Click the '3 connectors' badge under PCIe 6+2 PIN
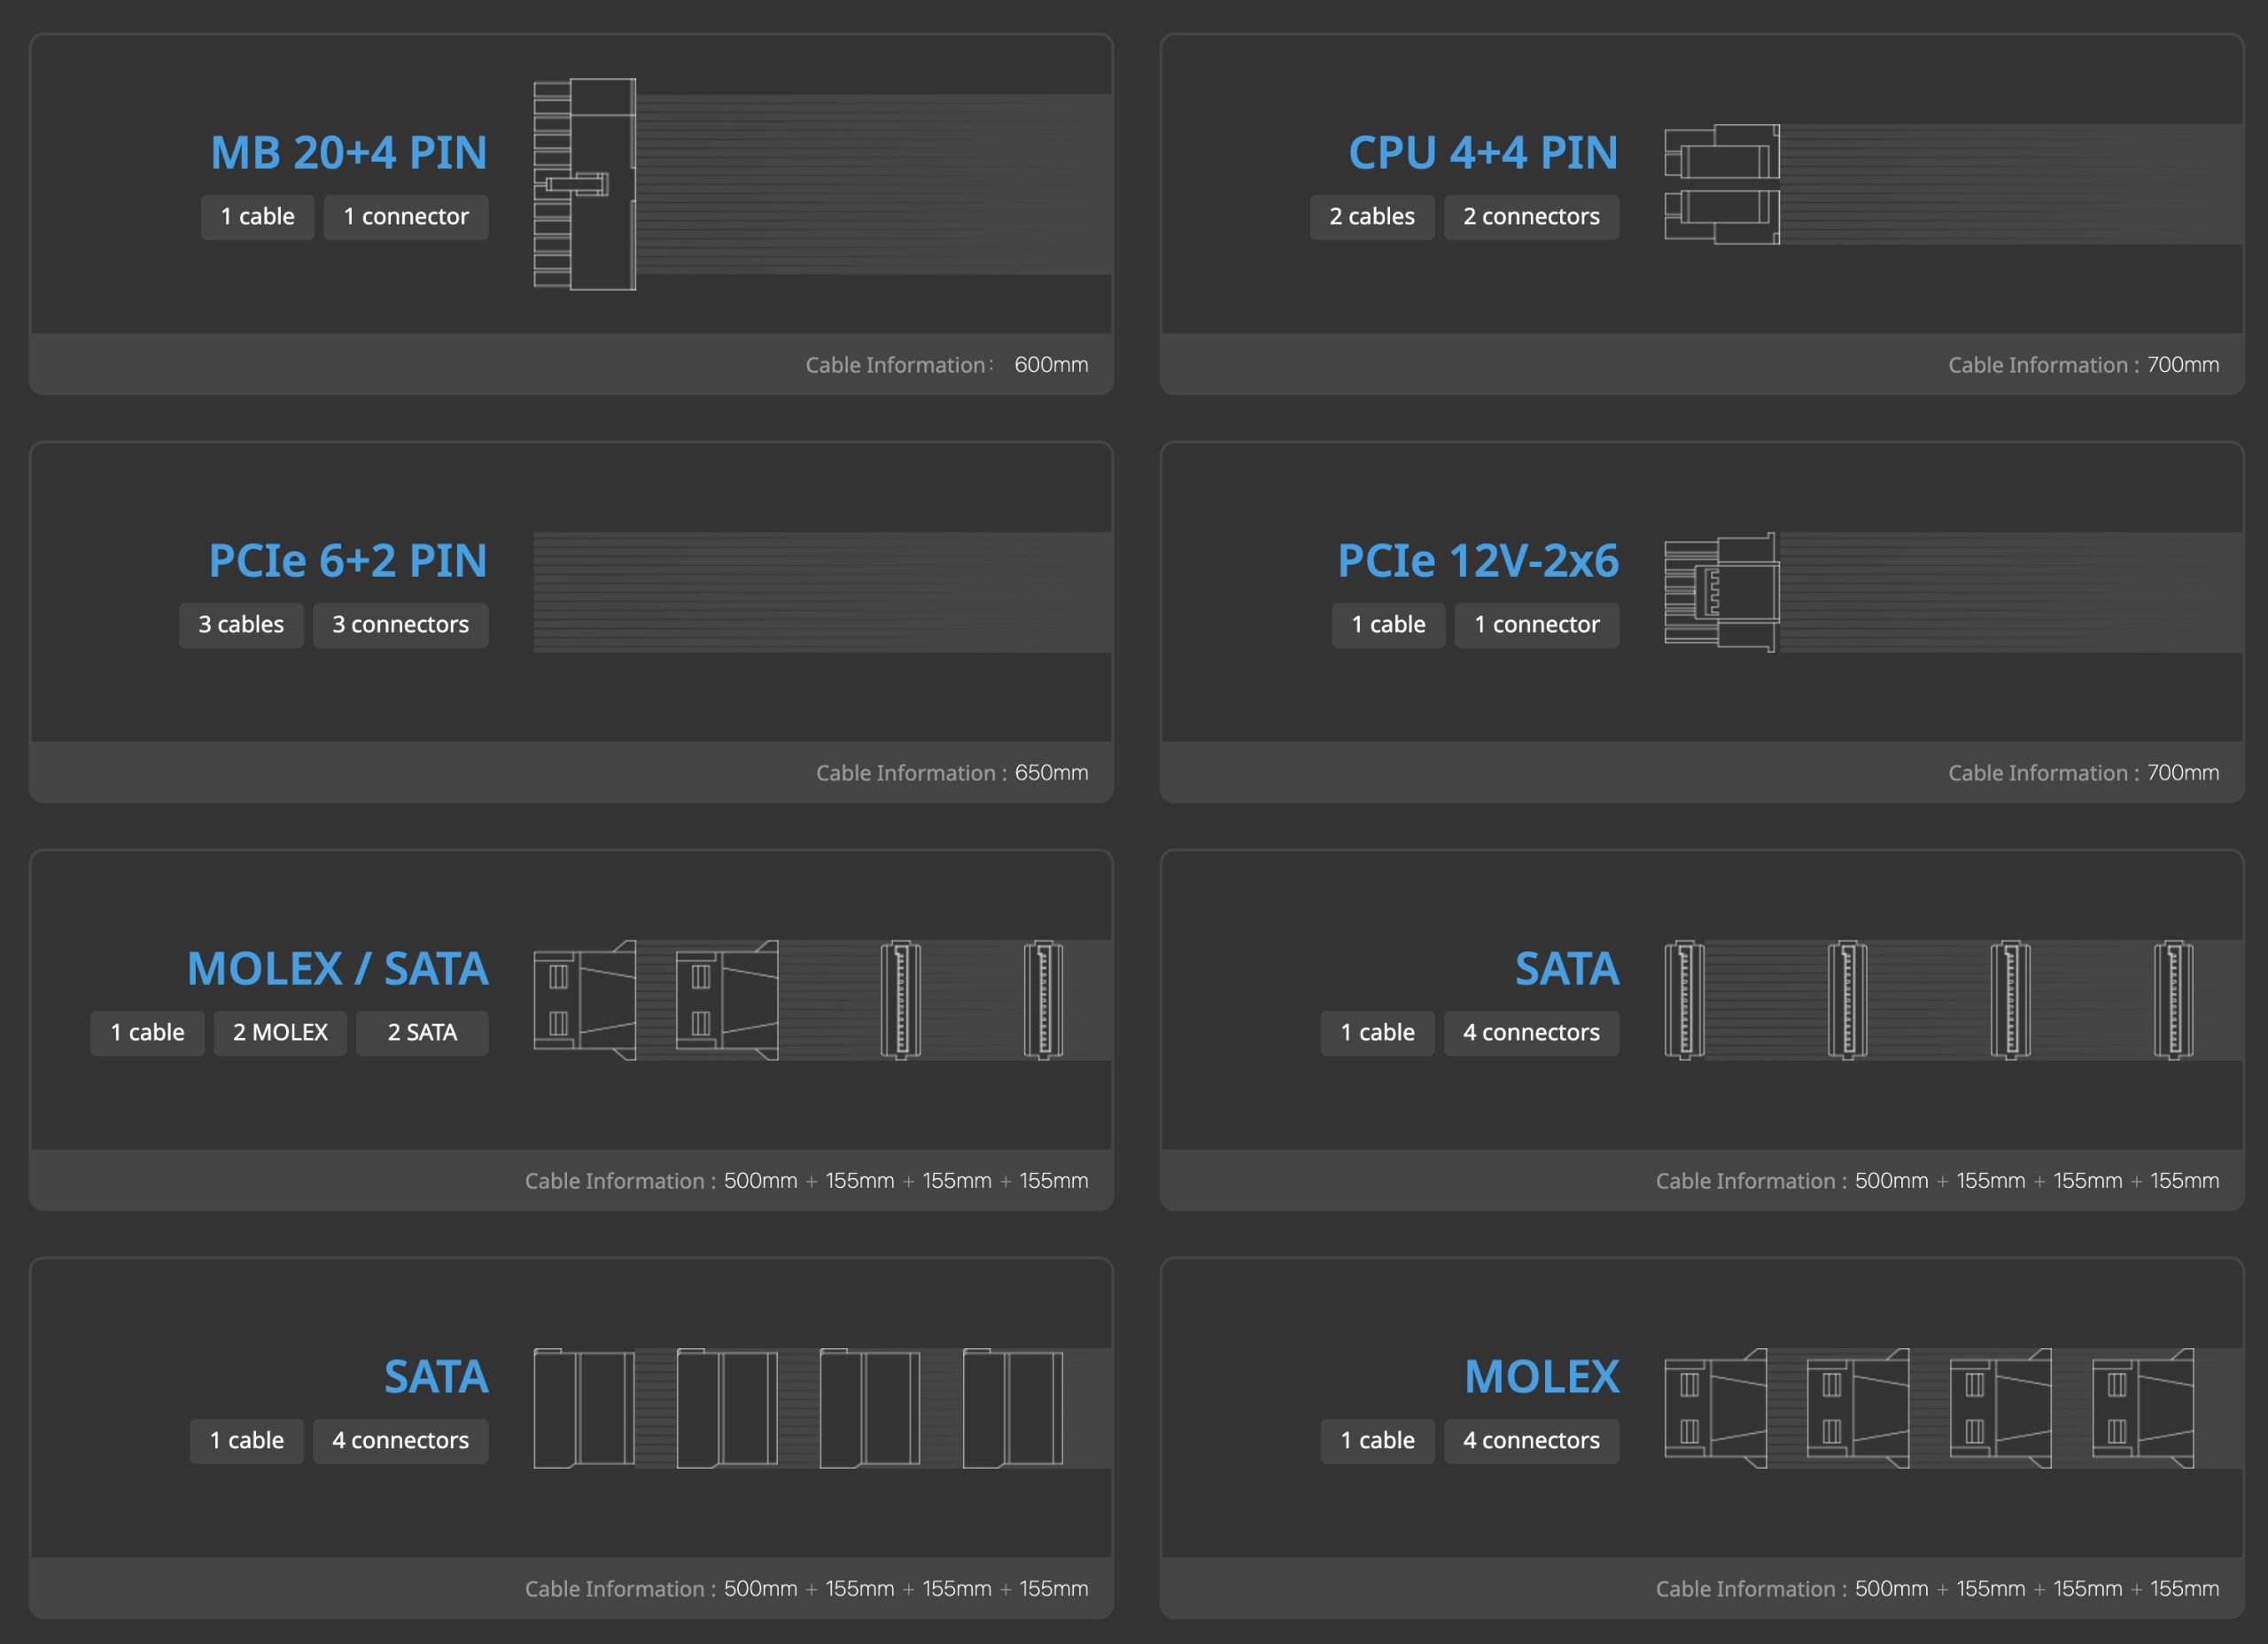The image size is (2268, 1644). (400, 625)
